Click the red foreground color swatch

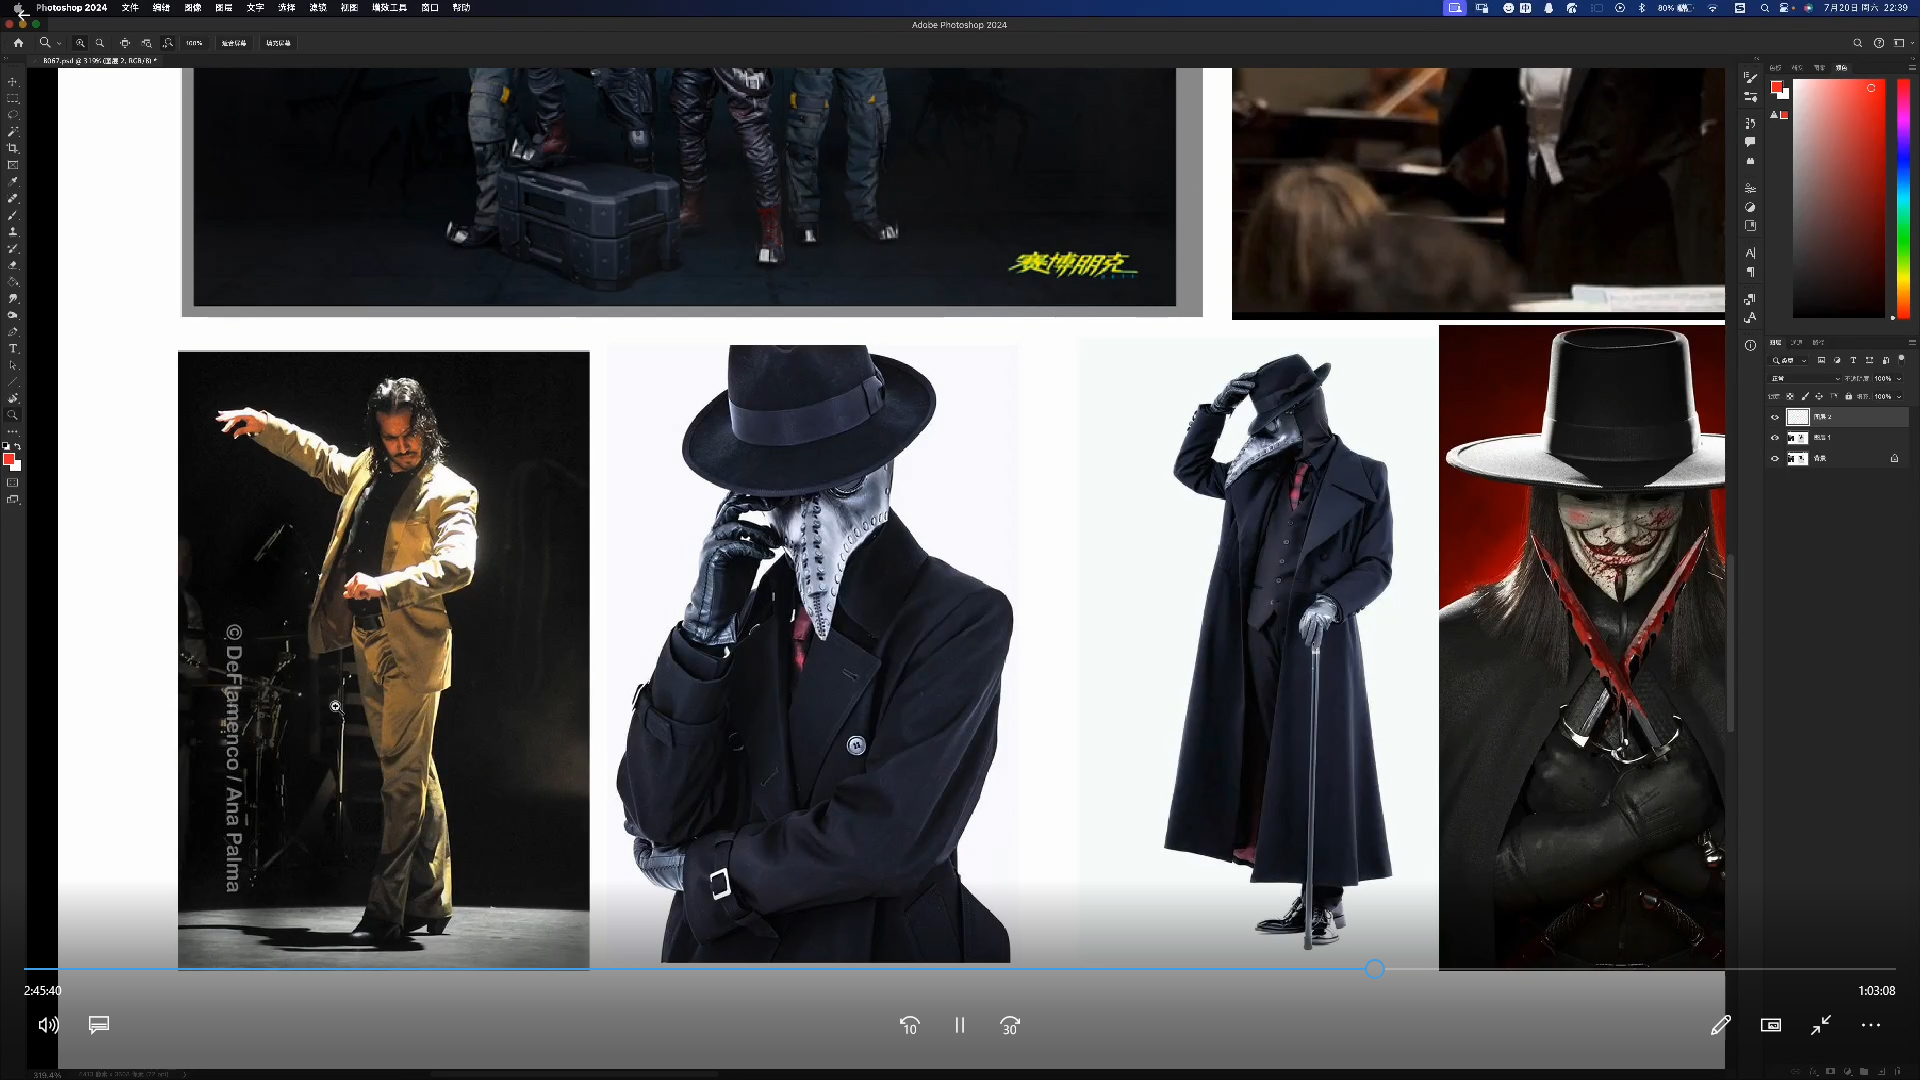(9, 459)
